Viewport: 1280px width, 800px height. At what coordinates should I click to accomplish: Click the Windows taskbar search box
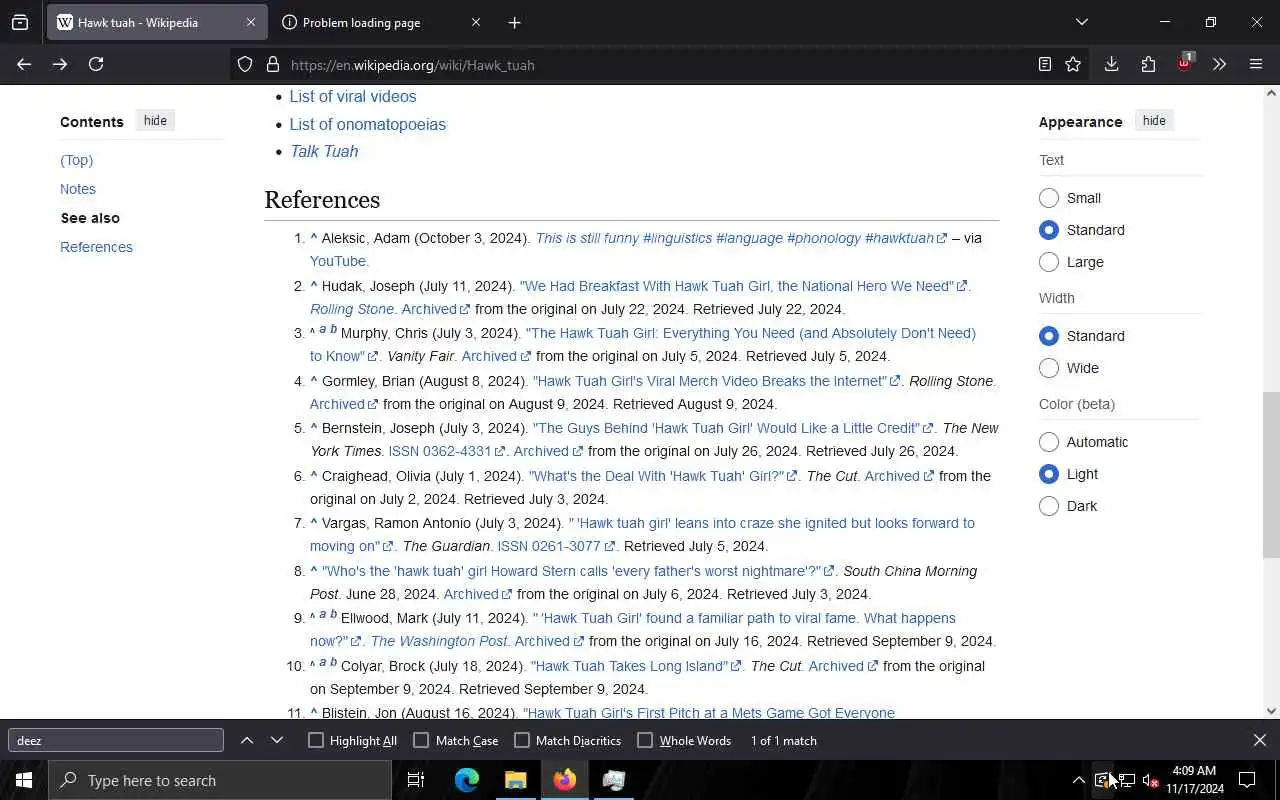pos(220,780)
